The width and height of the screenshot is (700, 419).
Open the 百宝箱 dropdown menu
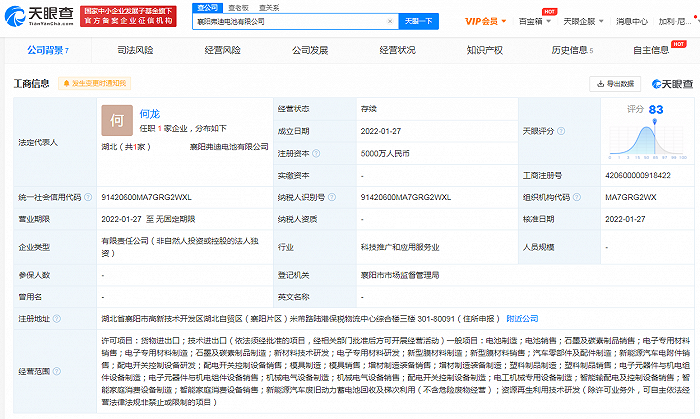541,20
